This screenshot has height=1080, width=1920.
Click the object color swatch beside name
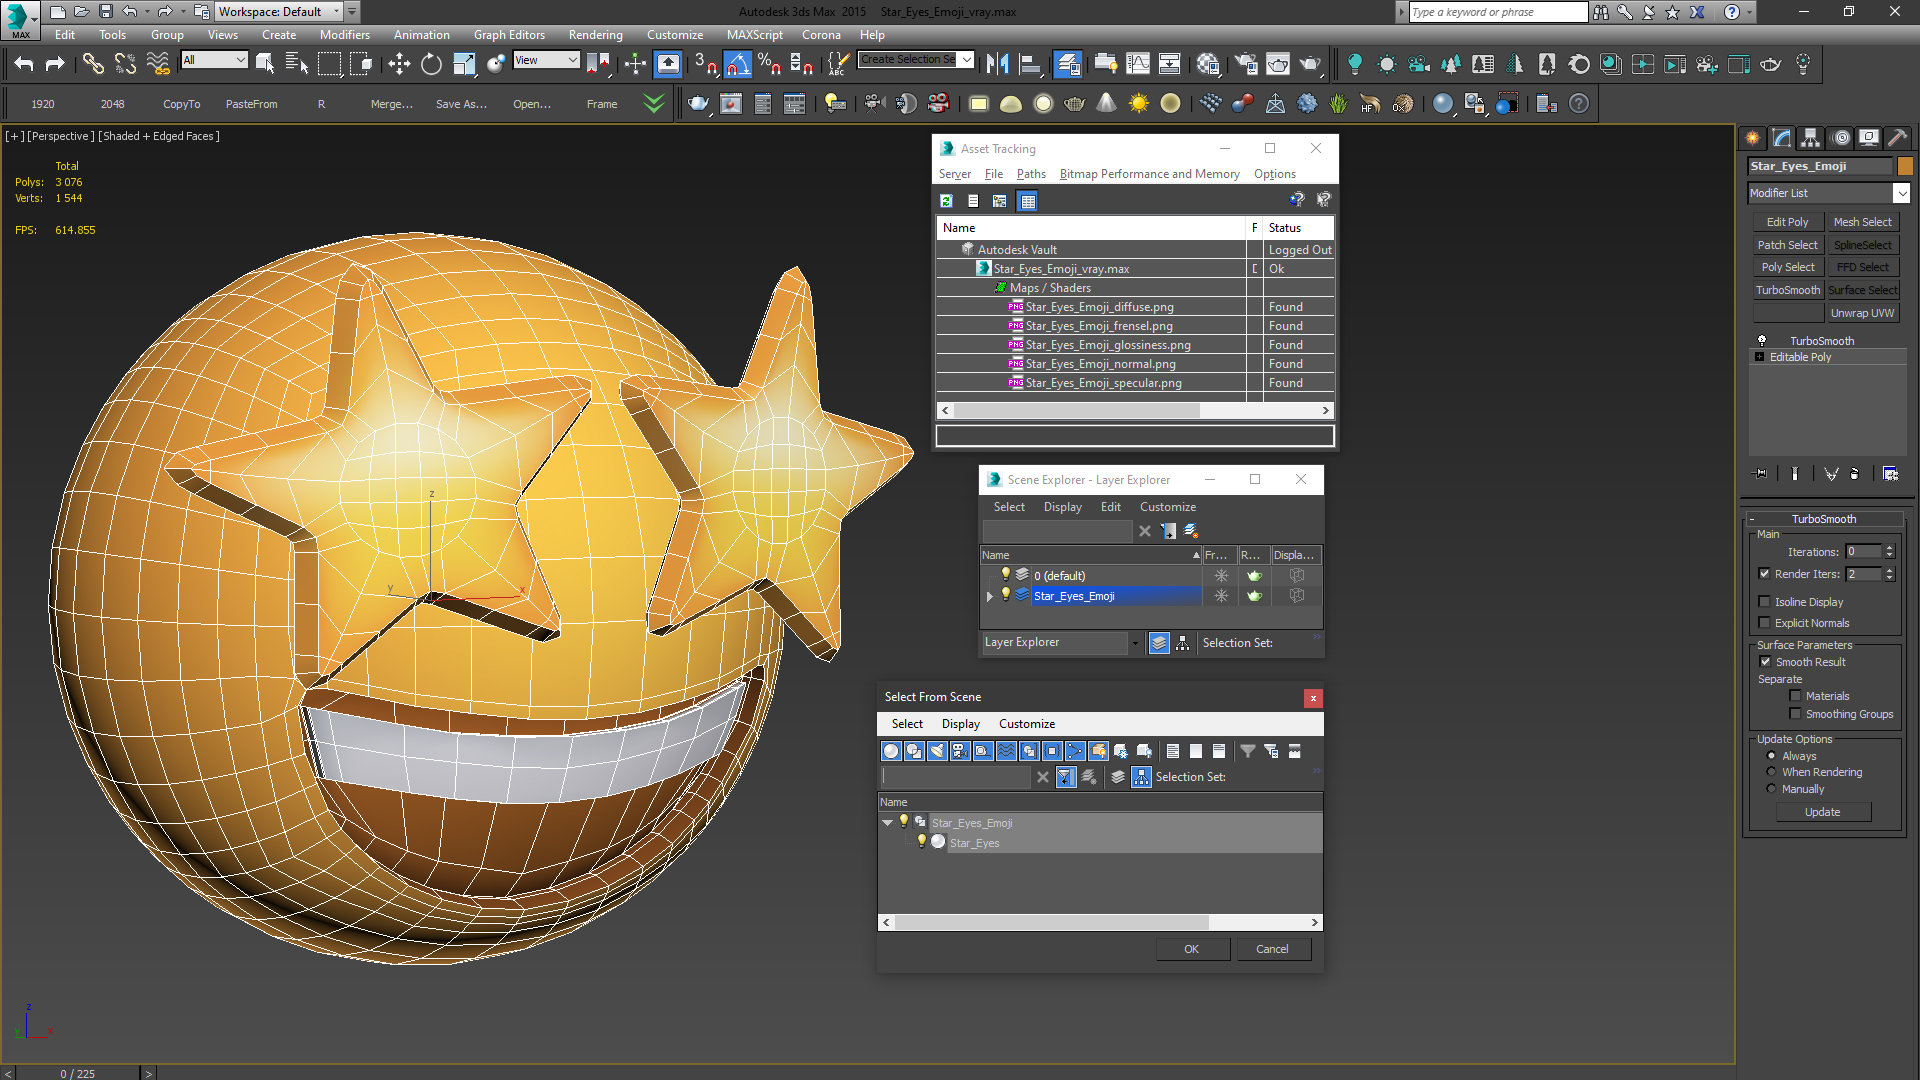coord(1905,166)
